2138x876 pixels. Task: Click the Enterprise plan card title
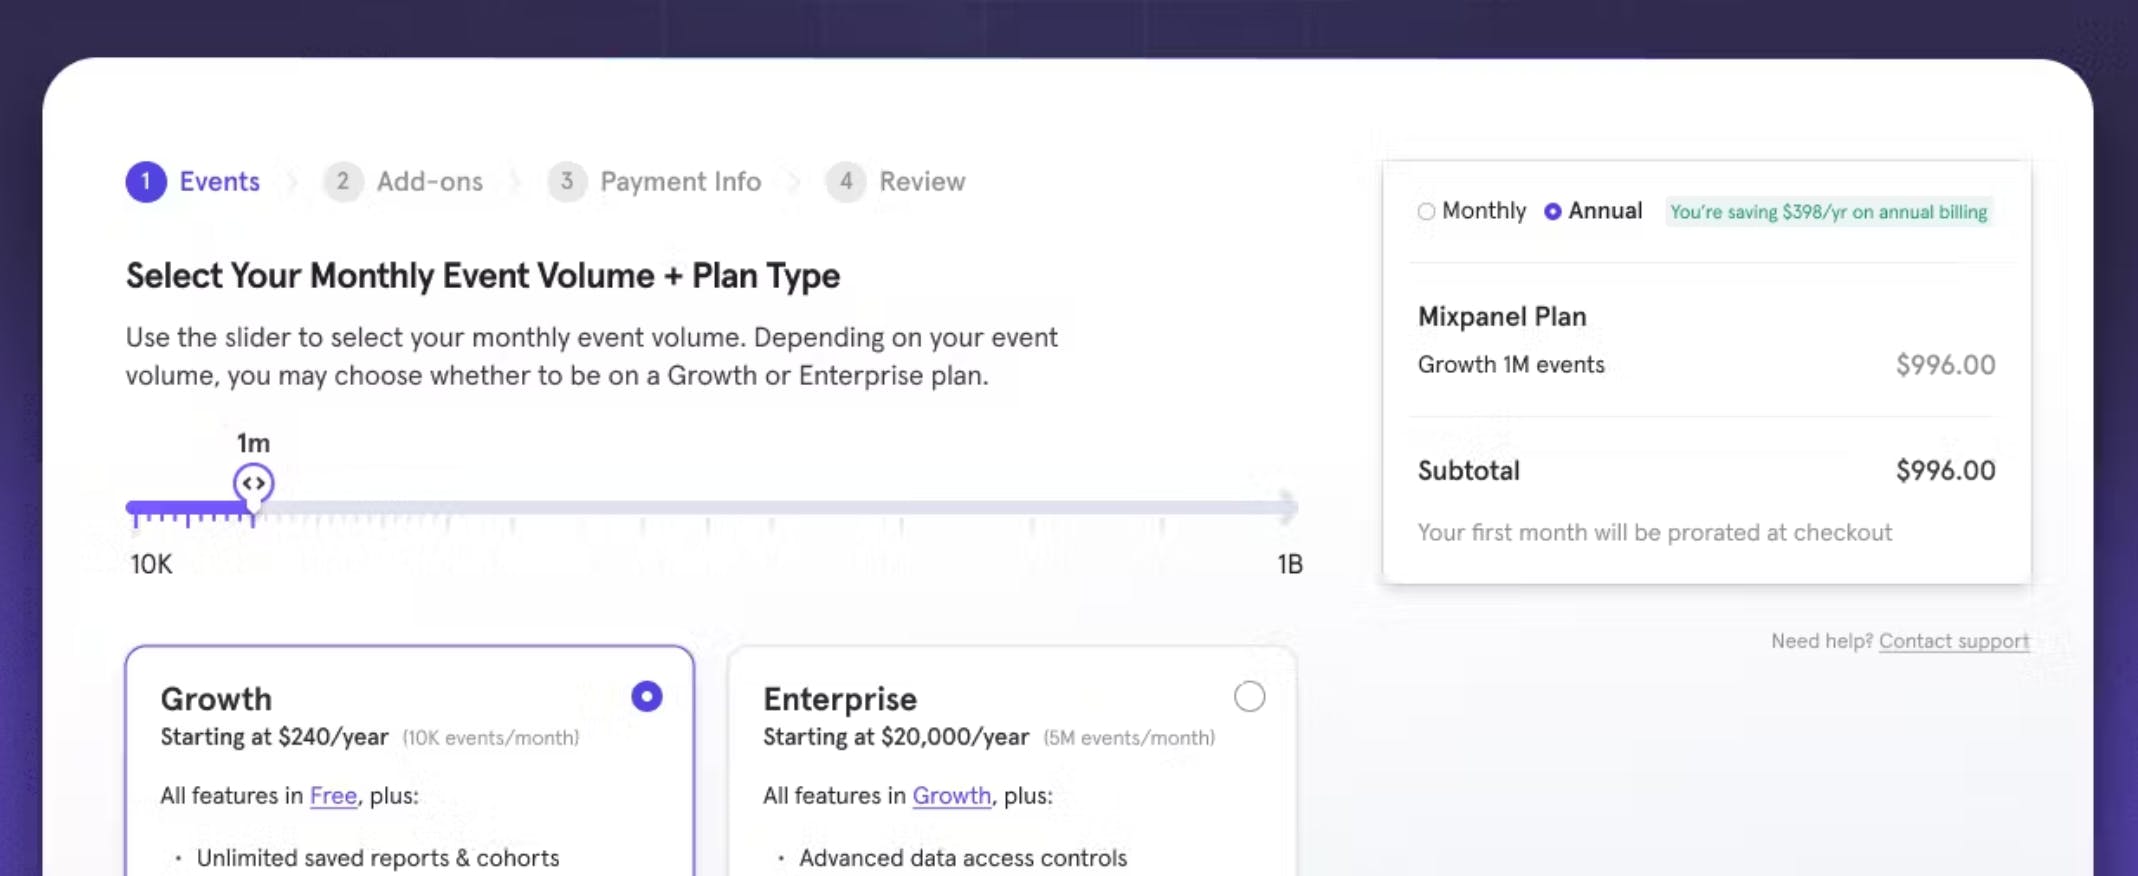[840, 698]
